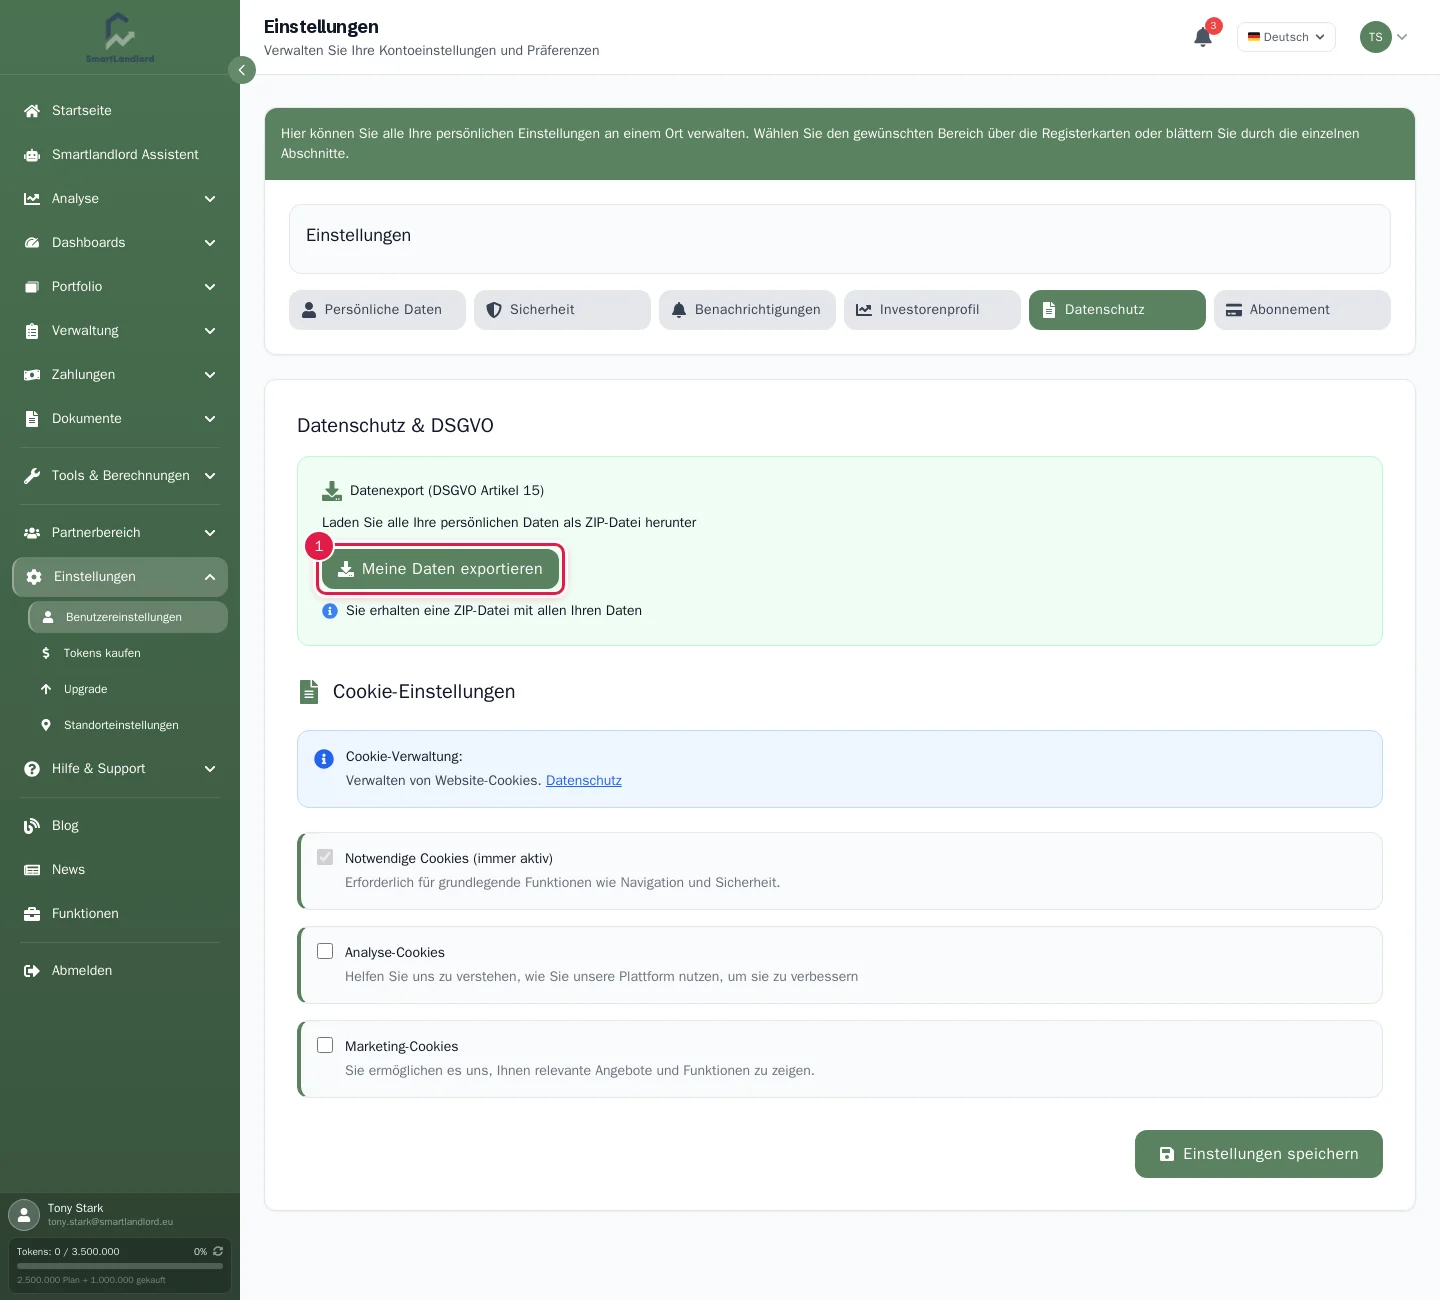
Task: Enable Marketing-Cookies checkbox
Action: 325,1045
